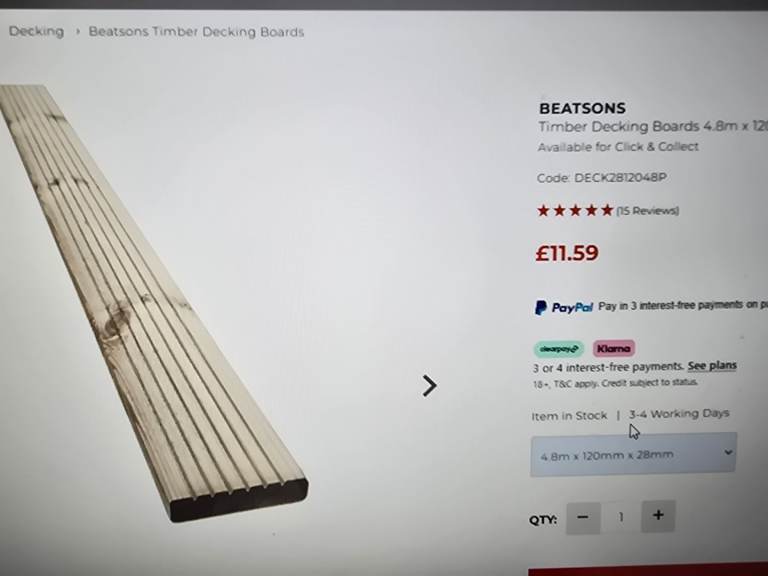The width and height of the screenshot is (768, 576).
Task: Click the next image arrow
Action: point(429,385)
